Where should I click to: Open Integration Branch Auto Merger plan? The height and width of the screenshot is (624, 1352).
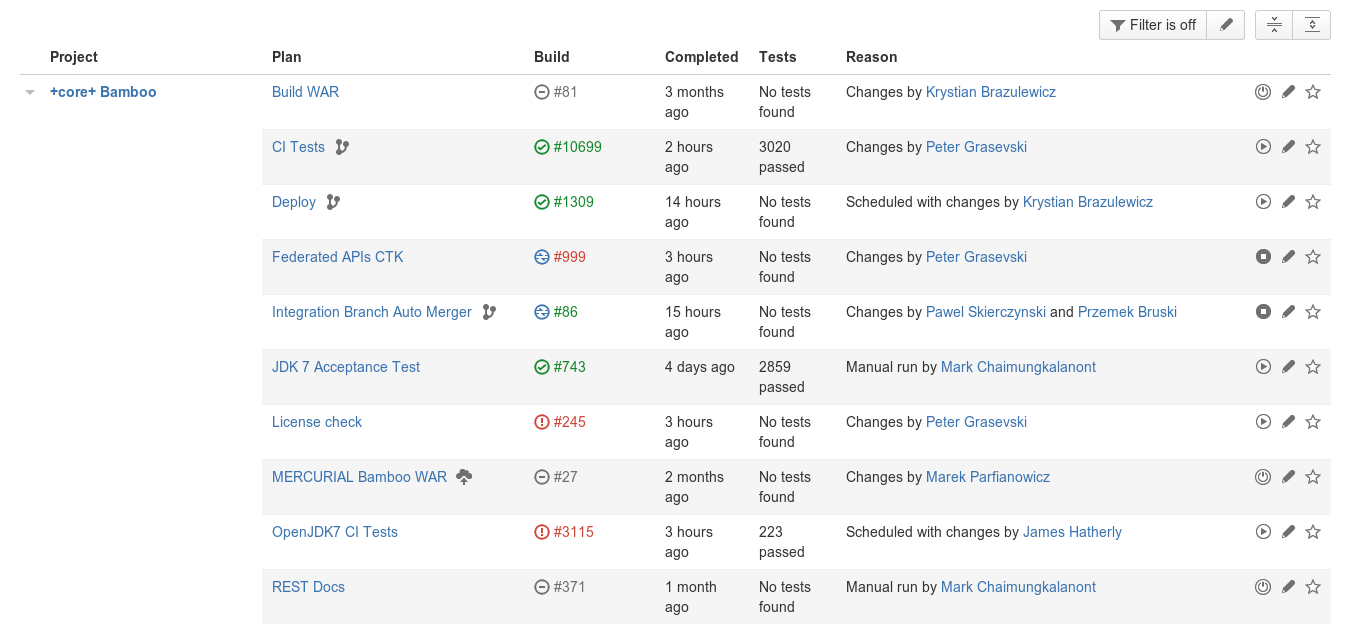[x=371, y=312]
